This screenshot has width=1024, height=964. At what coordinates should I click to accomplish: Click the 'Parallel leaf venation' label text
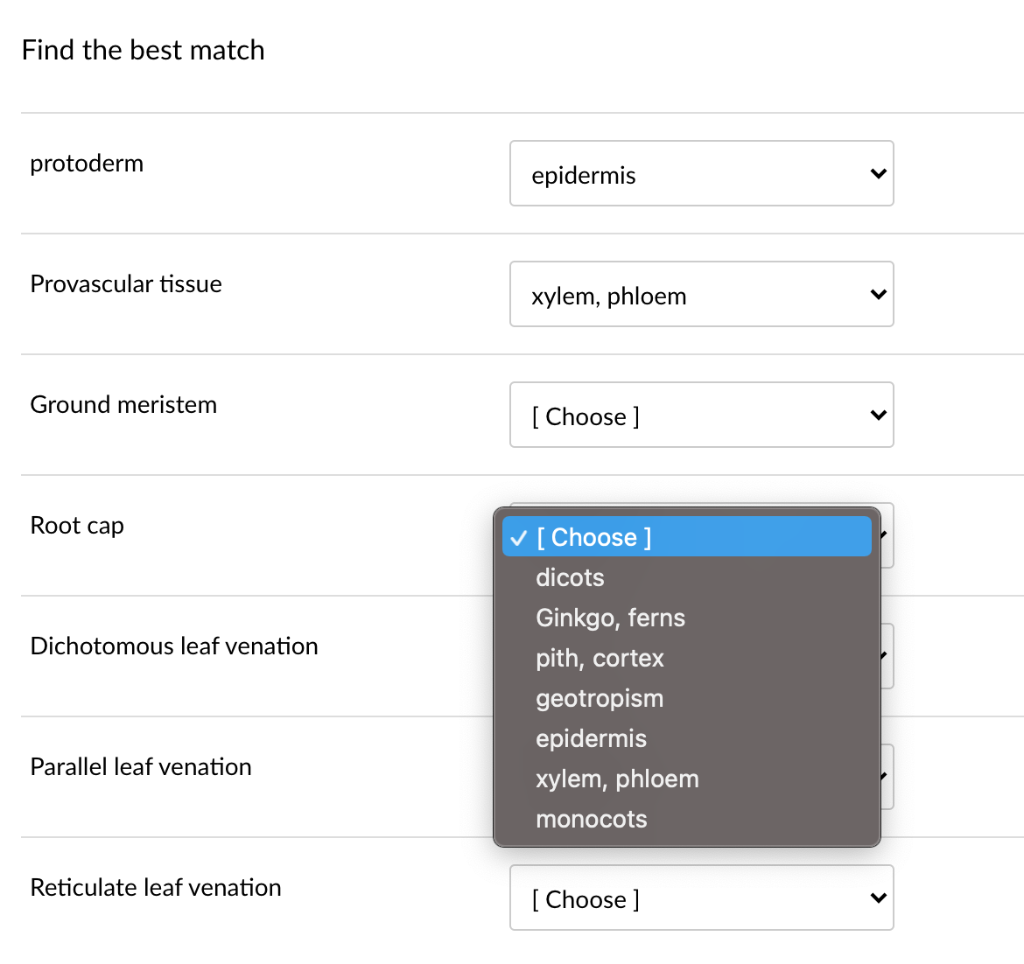pos(141,767)
